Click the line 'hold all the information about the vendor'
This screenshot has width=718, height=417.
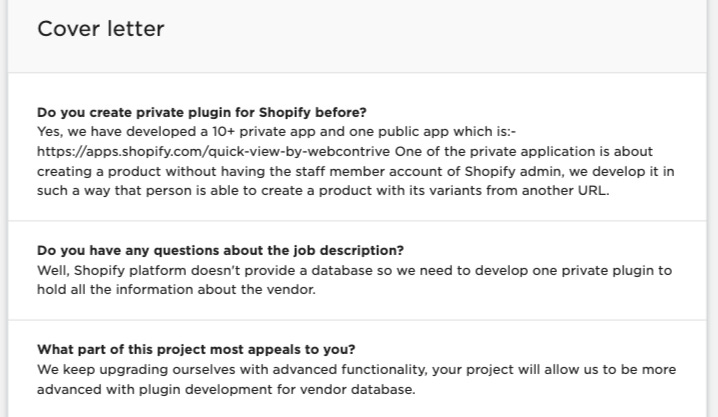[176, 289]
